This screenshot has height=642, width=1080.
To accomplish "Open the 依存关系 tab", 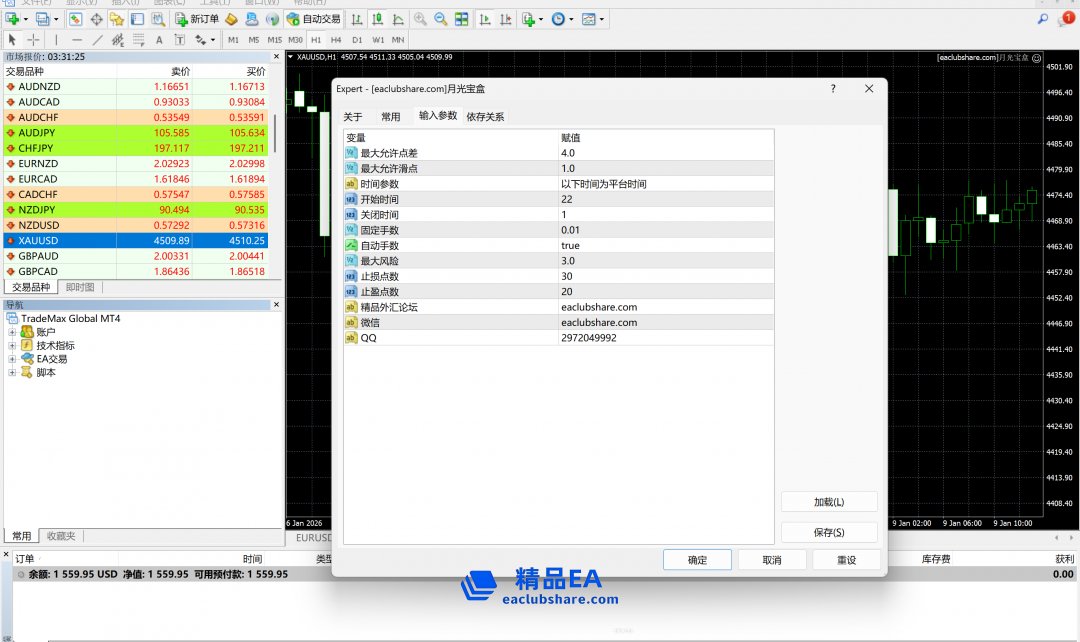I will (x=485, y=117).
